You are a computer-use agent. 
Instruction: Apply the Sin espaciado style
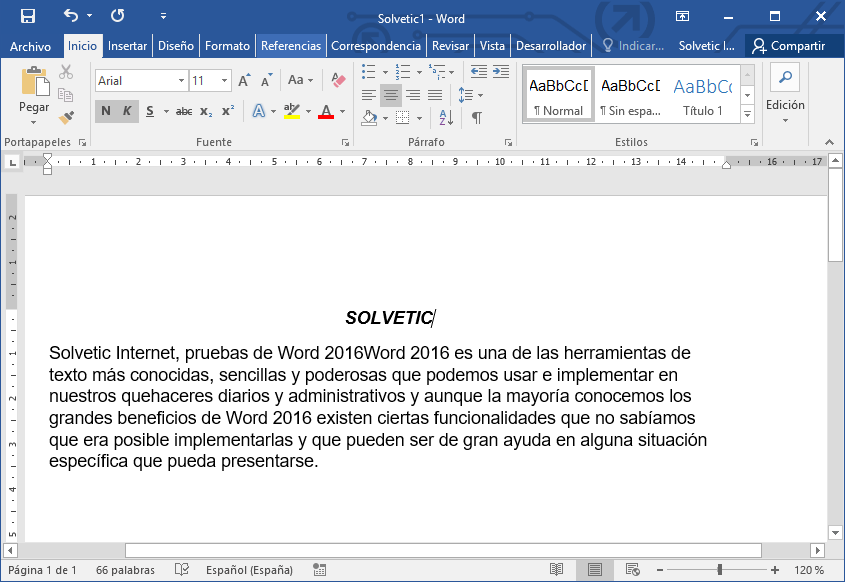coord(631,93)
